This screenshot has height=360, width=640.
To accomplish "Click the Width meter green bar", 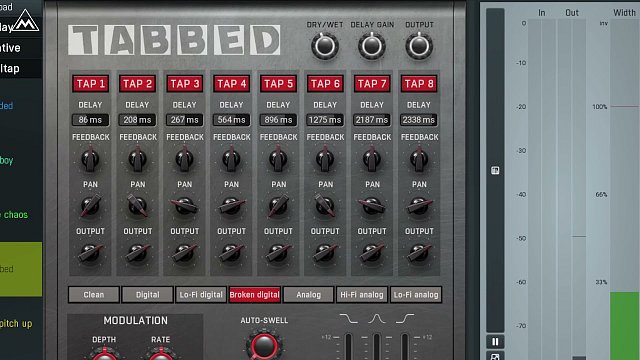I will (x=624, y=326).
